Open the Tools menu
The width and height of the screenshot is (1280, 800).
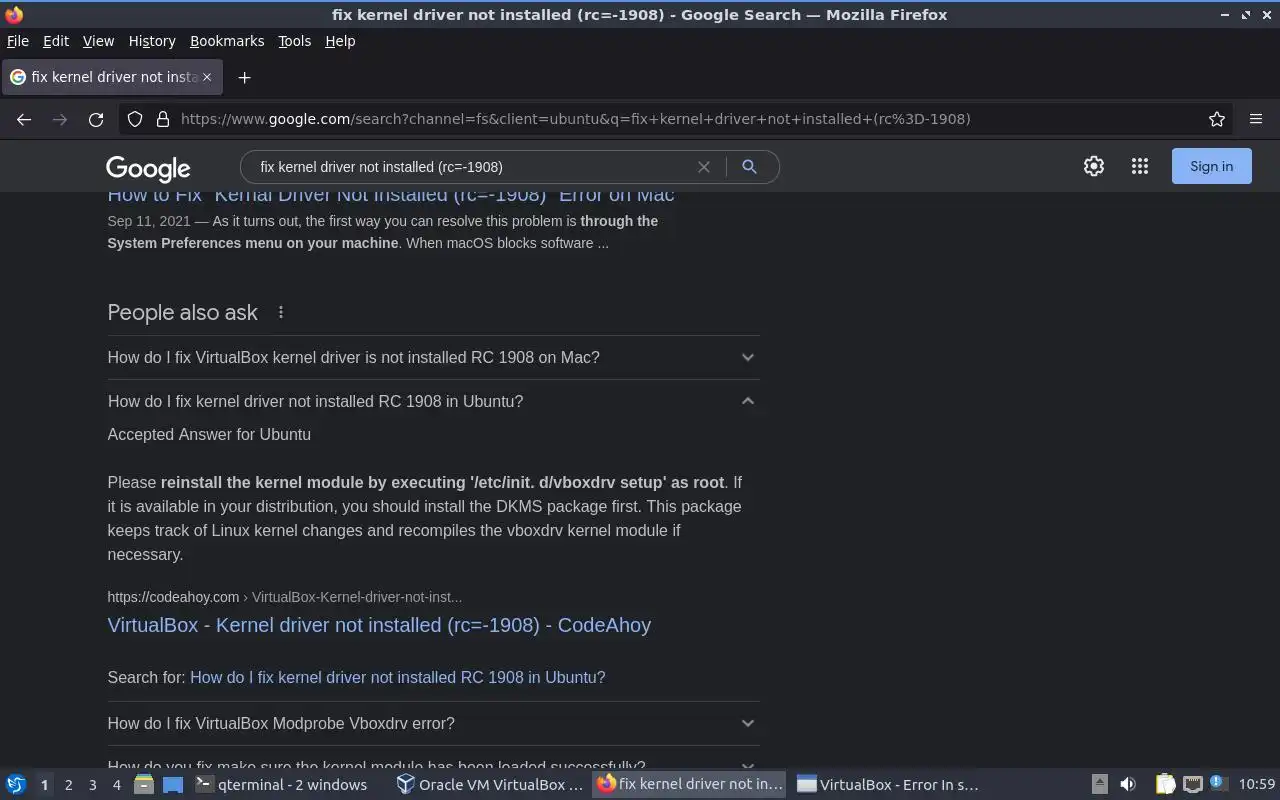tap(294, 41)
